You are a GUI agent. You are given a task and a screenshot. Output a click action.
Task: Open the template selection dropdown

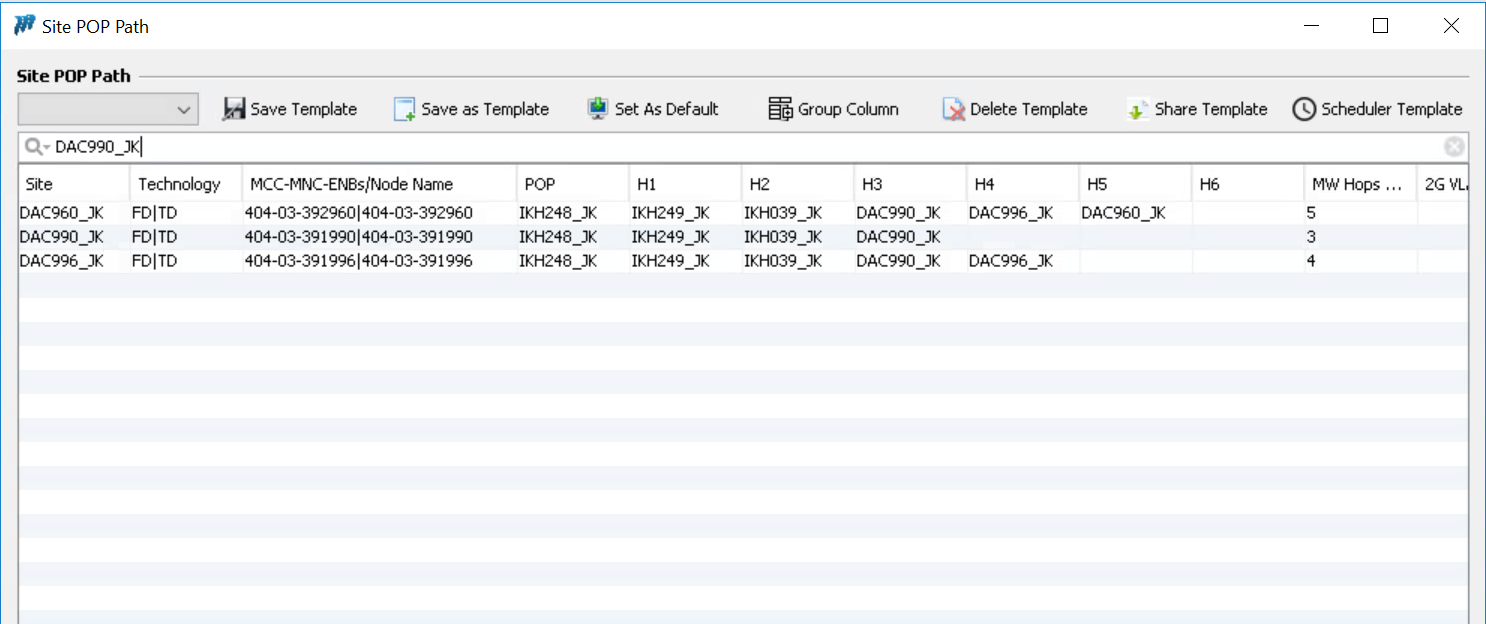(x=108, y=109)
